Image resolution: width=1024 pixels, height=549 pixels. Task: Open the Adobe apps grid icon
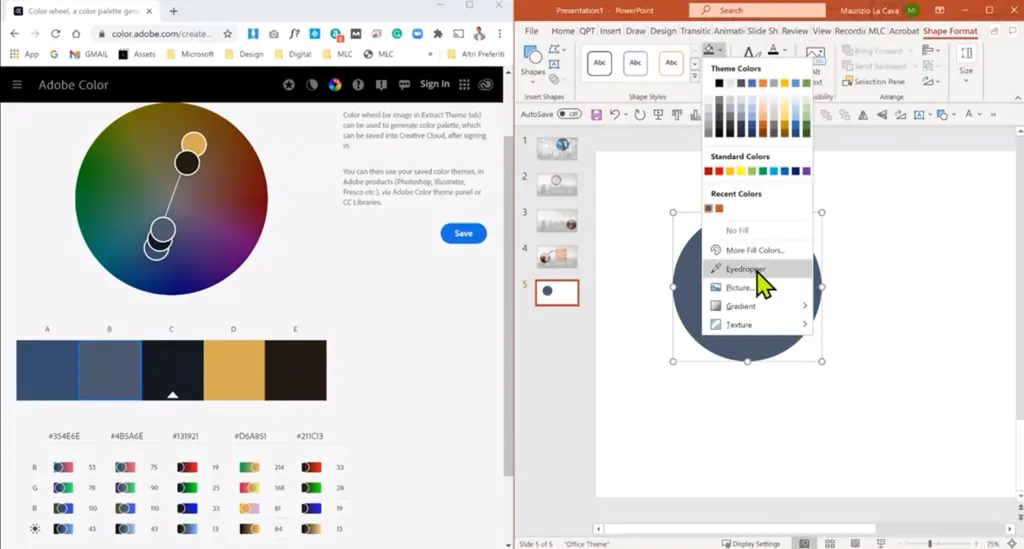(x=464, y=85)
